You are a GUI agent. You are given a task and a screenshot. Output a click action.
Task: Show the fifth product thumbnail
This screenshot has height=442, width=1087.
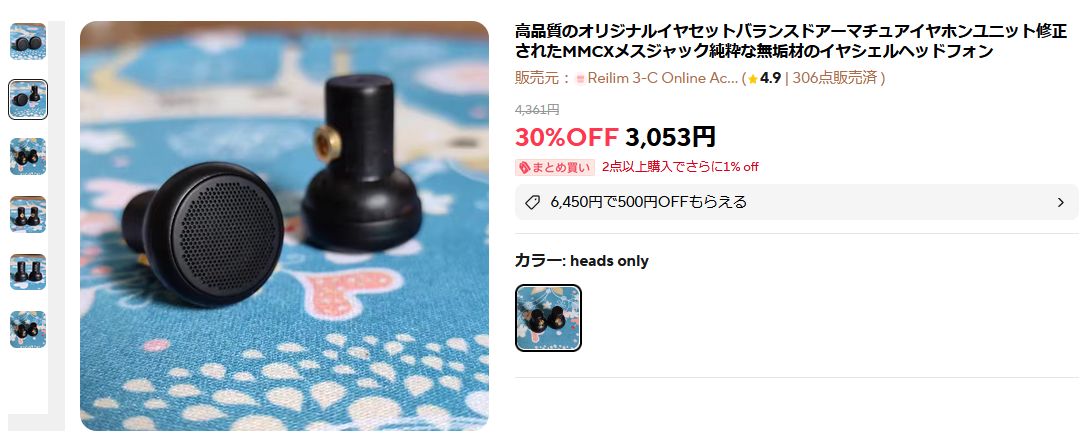click(28, 272)
